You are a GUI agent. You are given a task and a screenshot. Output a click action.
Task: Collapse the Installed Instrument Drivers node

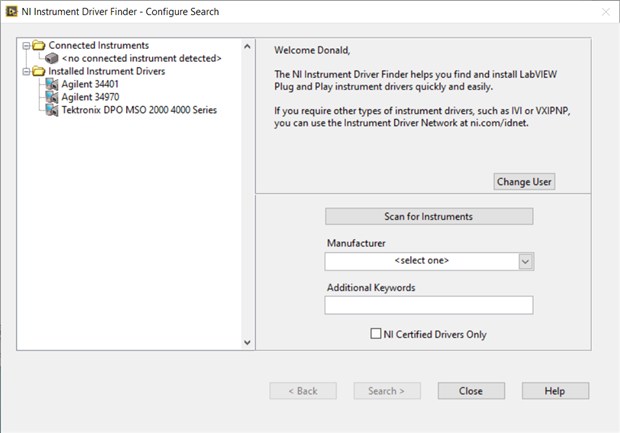26,71
